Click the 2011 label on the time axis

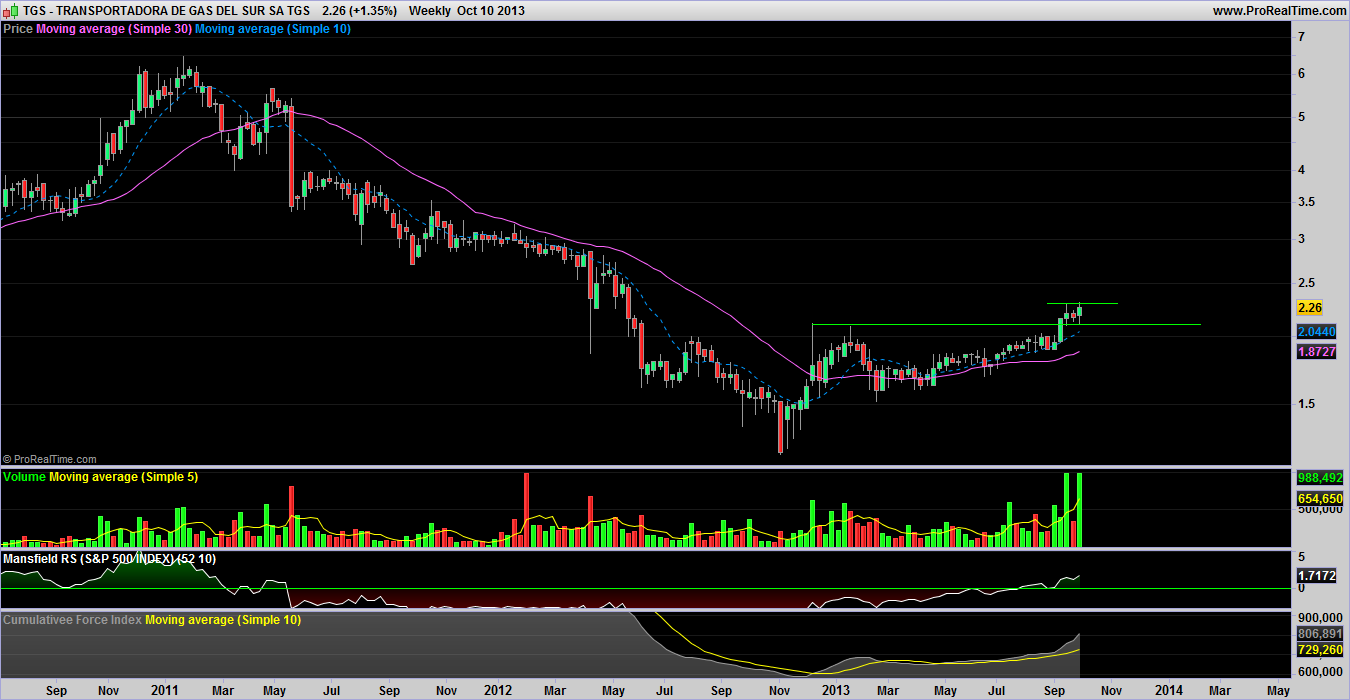point(163,690)
